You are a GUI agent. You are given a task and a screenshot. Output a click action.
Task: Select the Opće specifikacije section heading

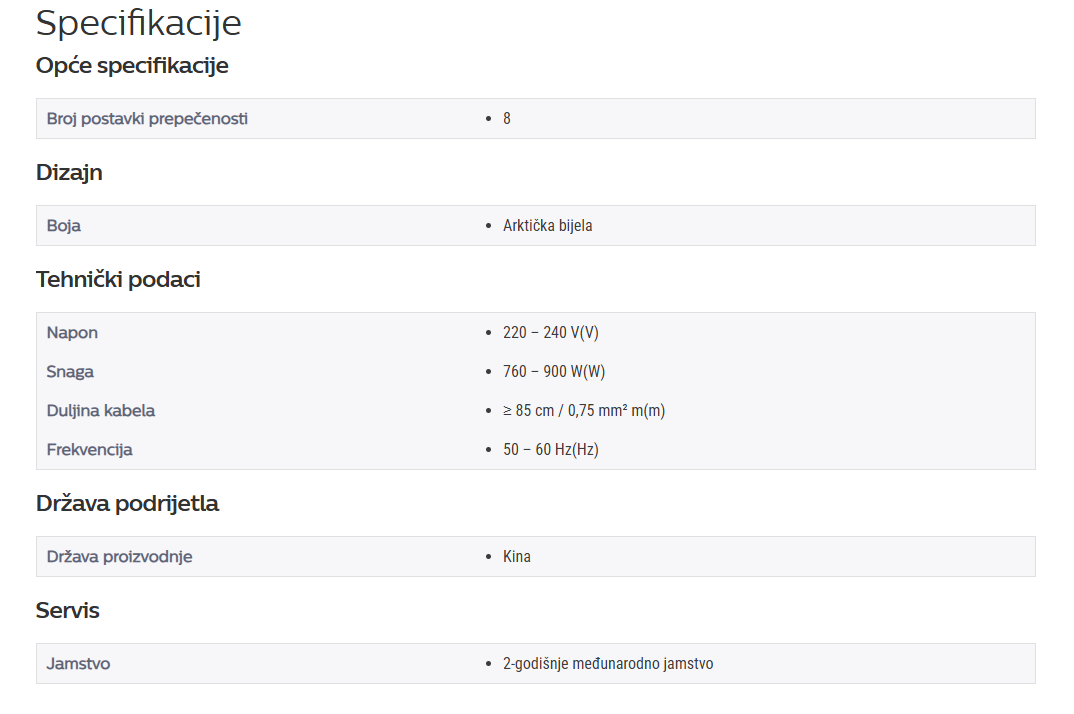[132, 66]
